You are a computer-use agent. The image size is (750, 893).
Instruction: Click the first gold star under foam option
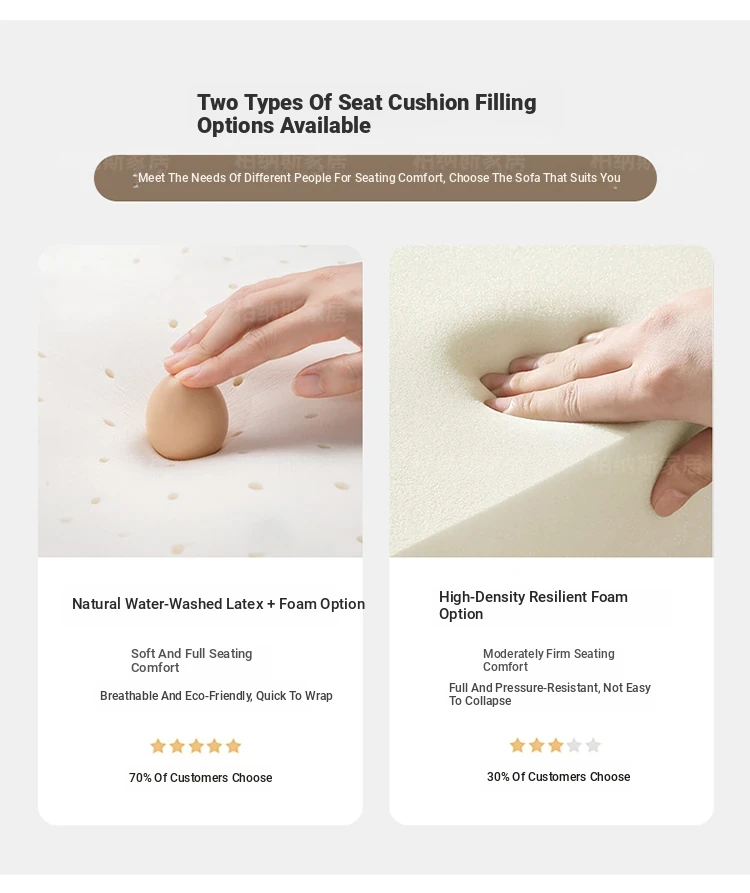coord(517,745)
